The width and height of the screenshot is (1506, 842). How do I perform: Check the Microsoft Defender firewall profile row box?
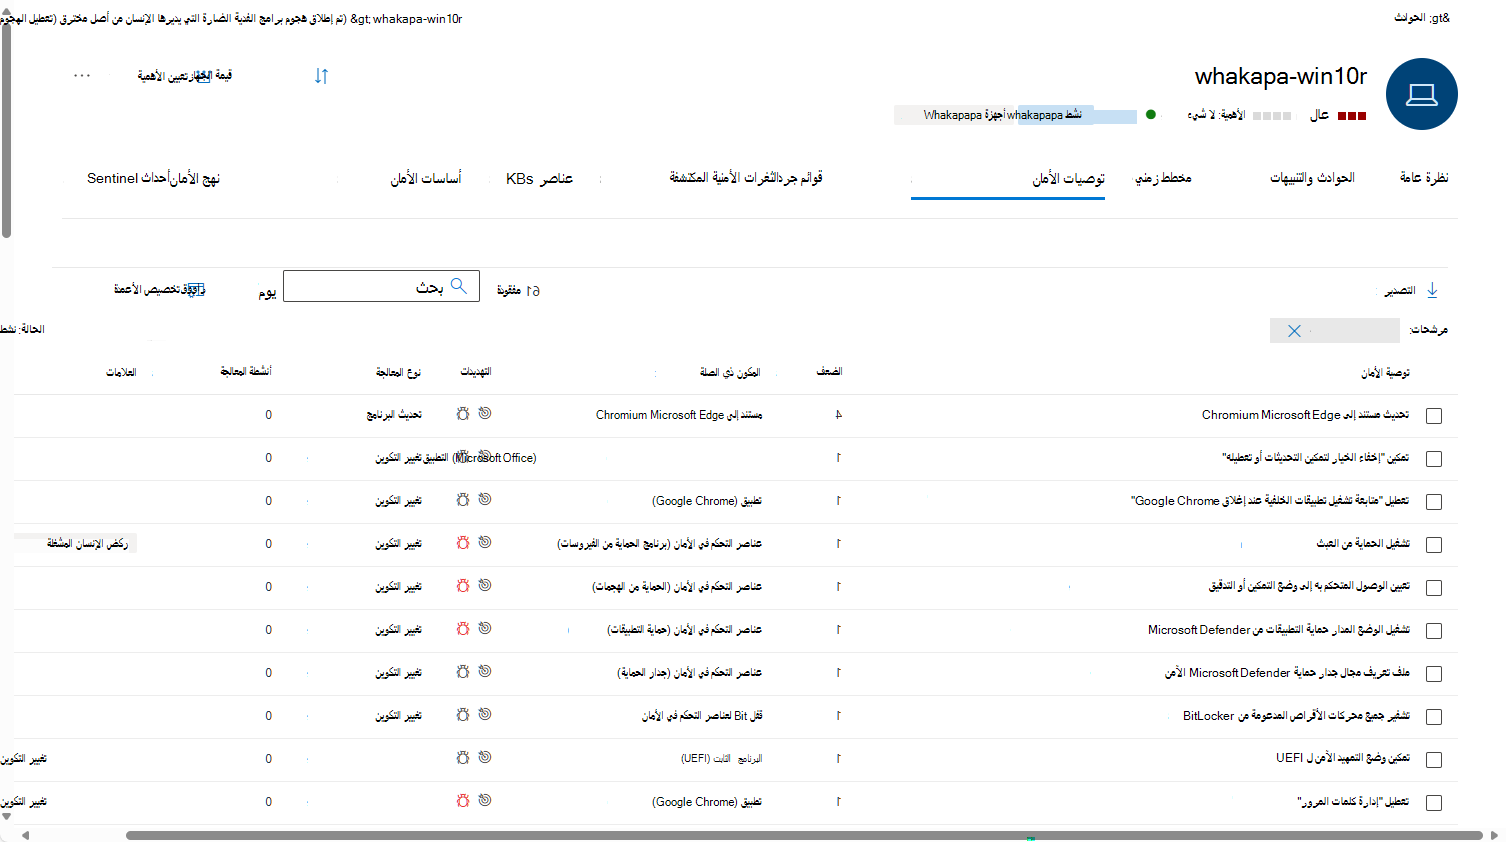point(1434,674)
